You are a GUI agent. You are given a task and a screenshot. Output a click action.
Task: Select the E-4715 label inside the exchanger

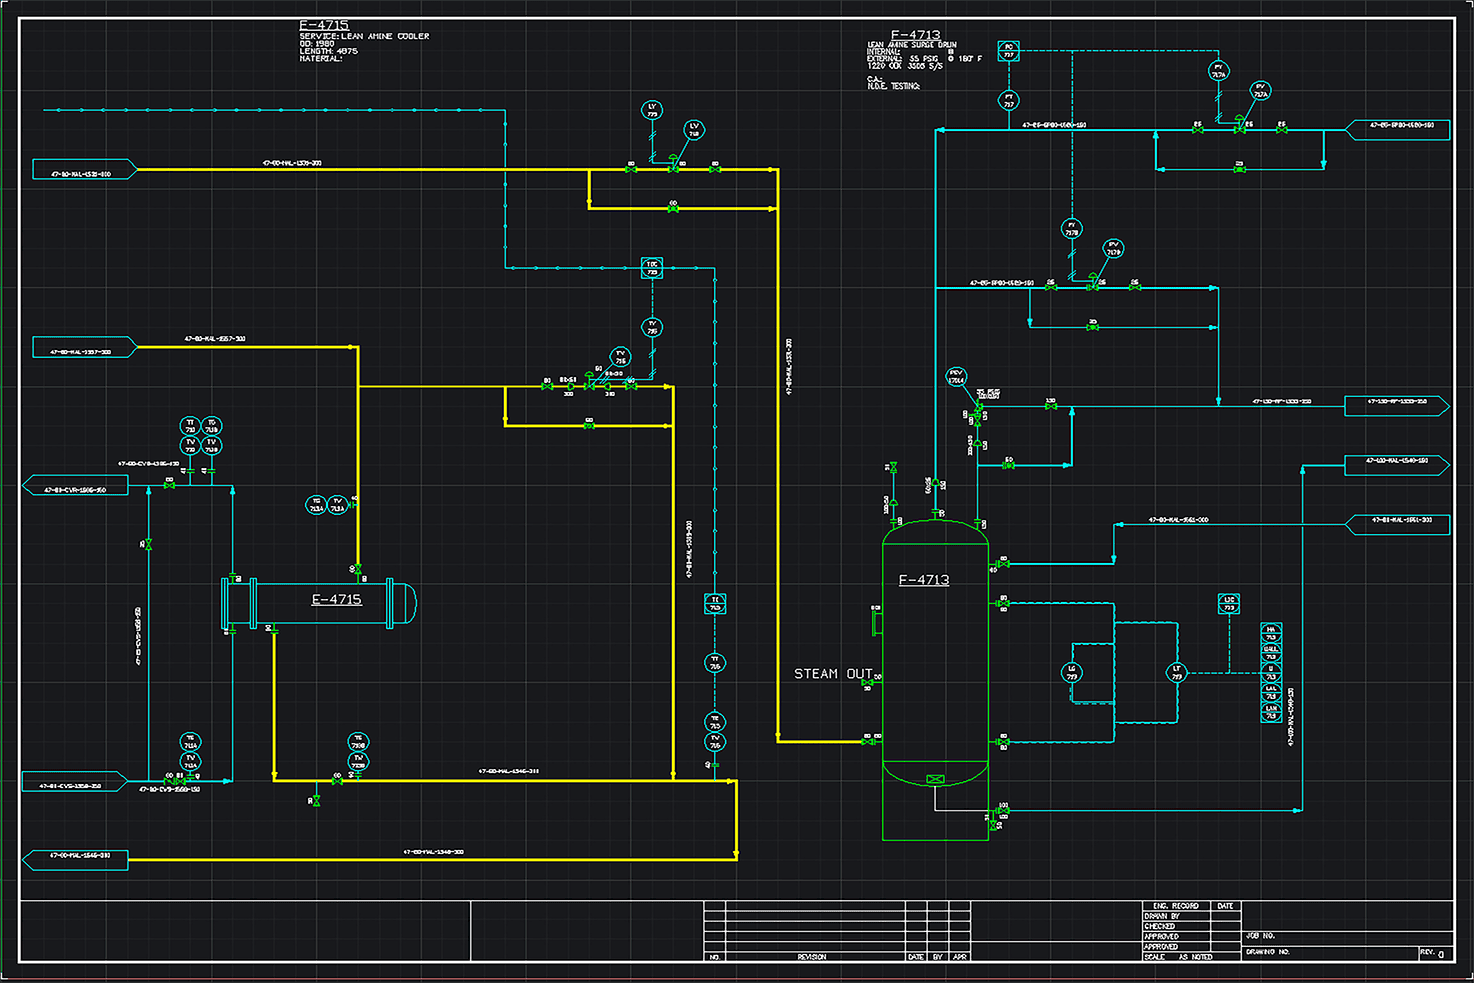click(x=336, y=600)
